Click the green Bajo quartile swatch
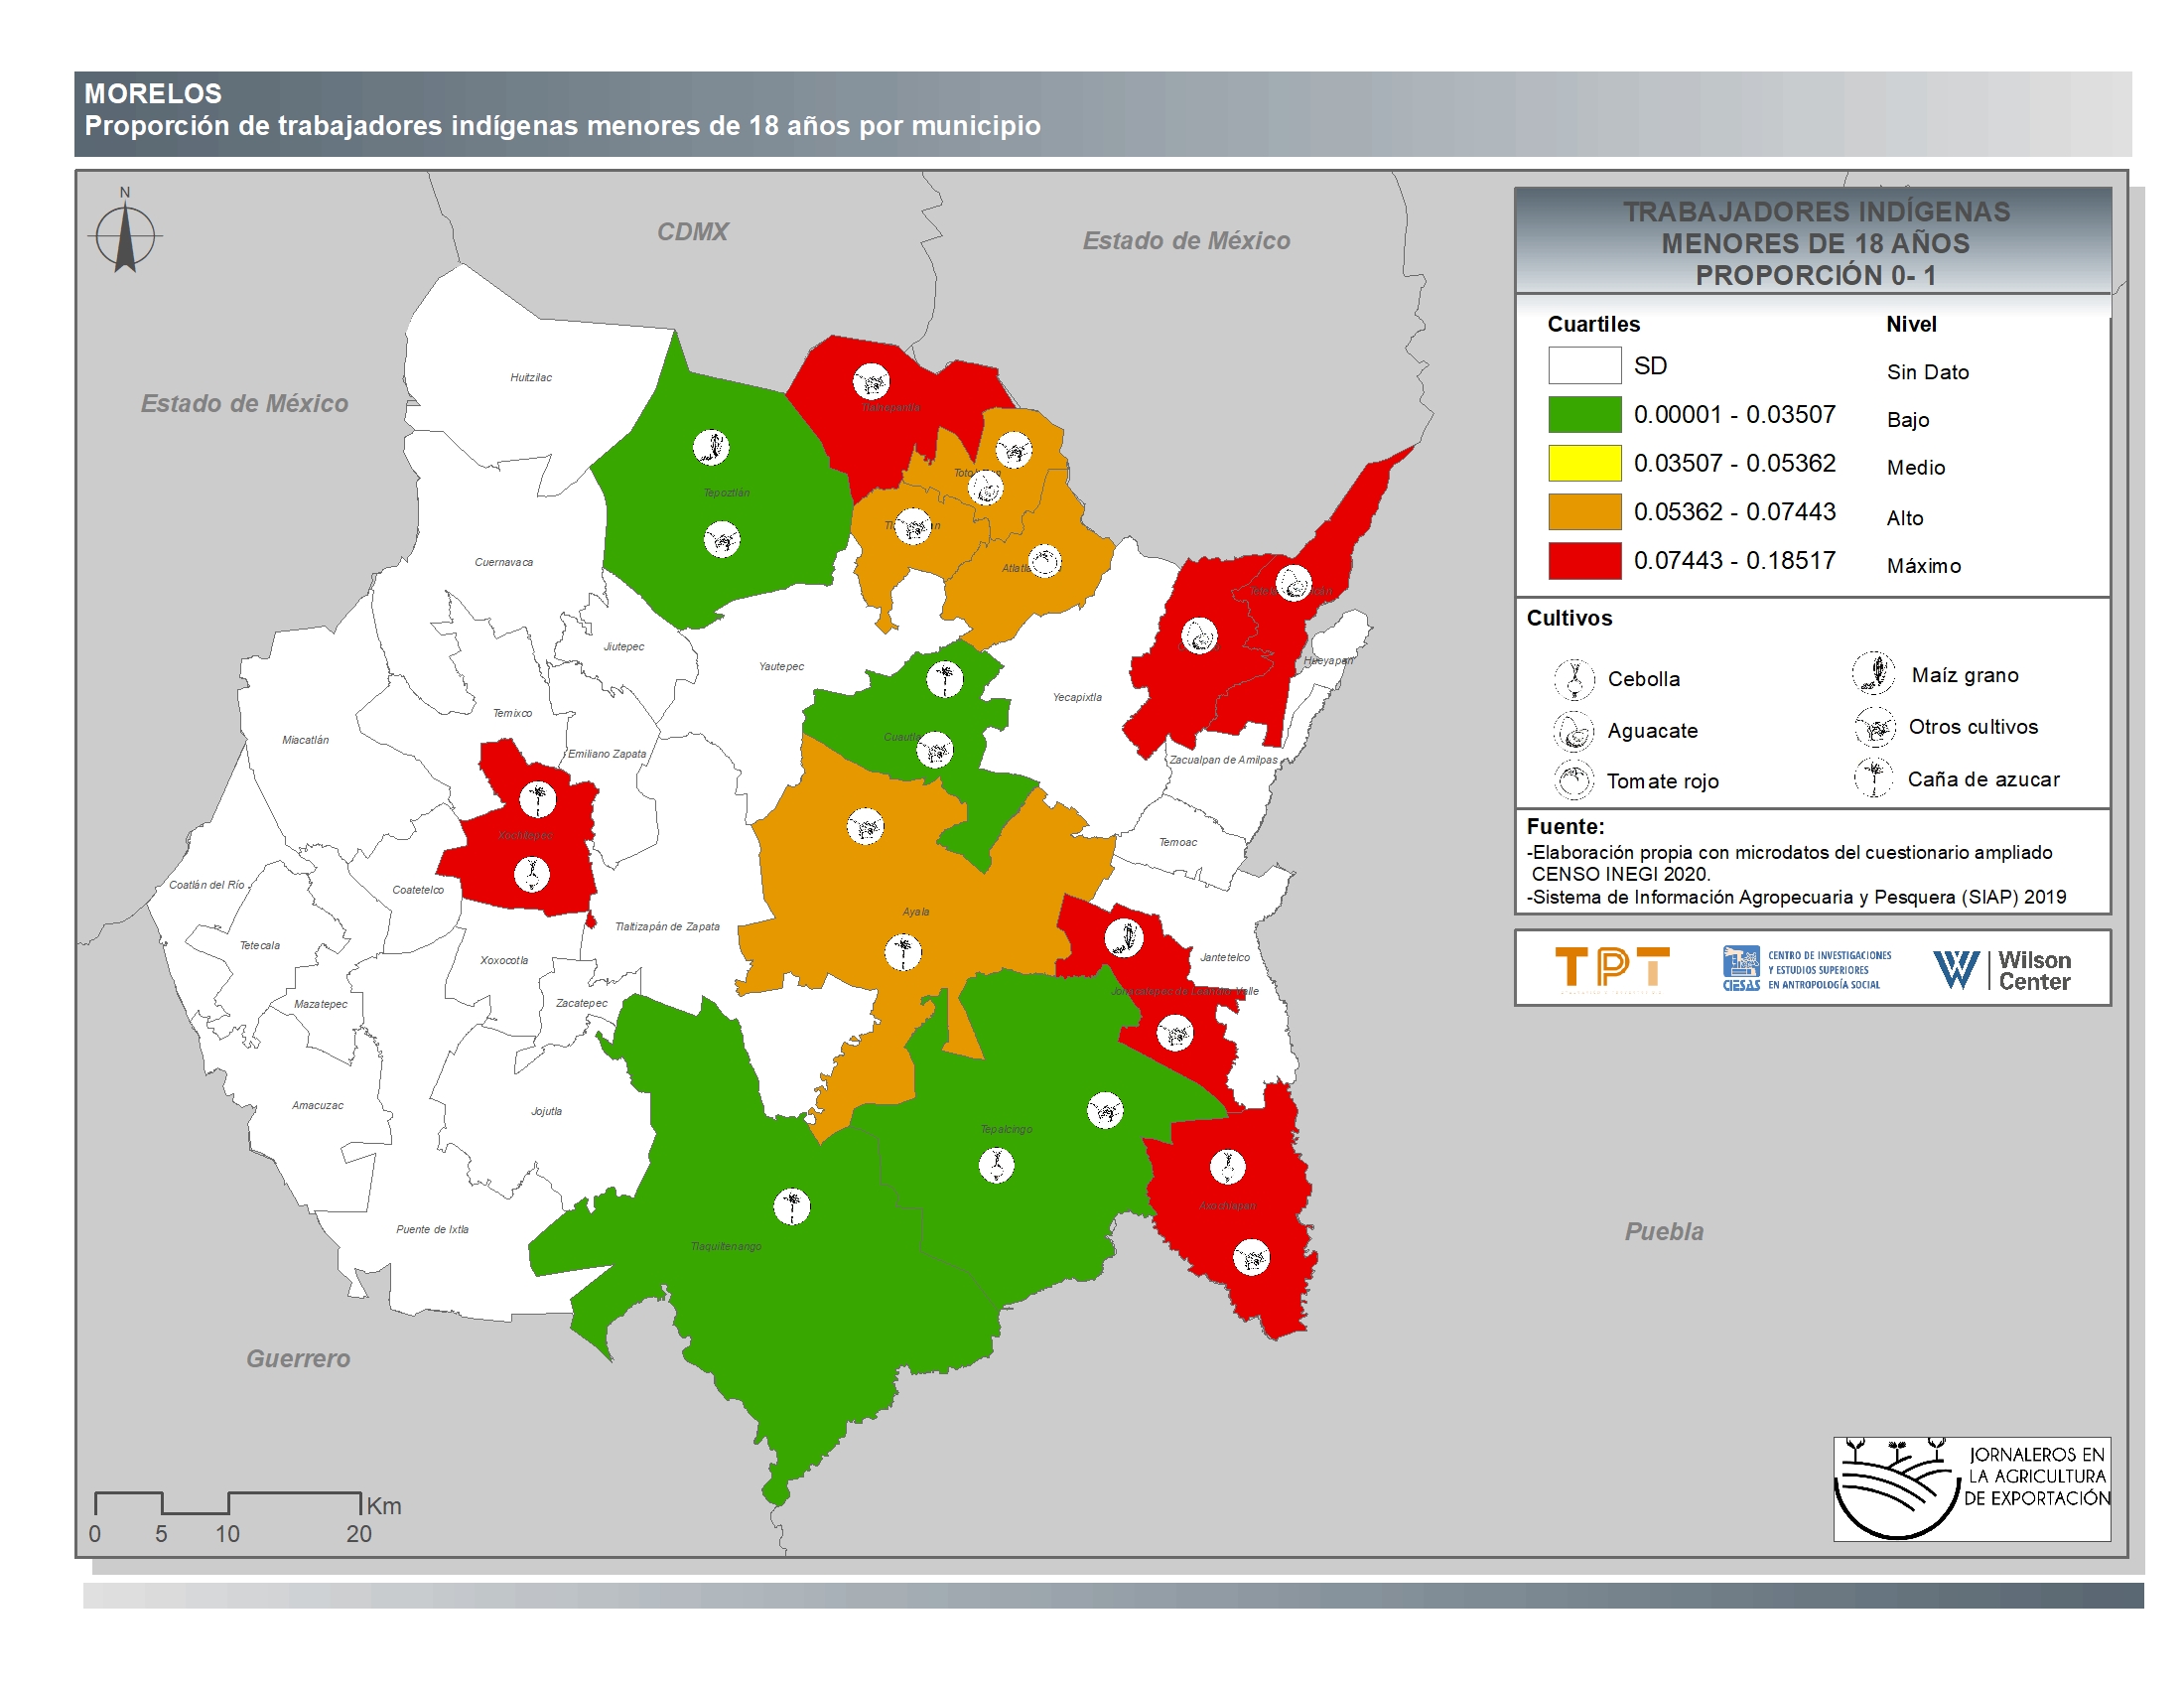This screenshot has height=1688, width=2184. [x=1584, y=414]
